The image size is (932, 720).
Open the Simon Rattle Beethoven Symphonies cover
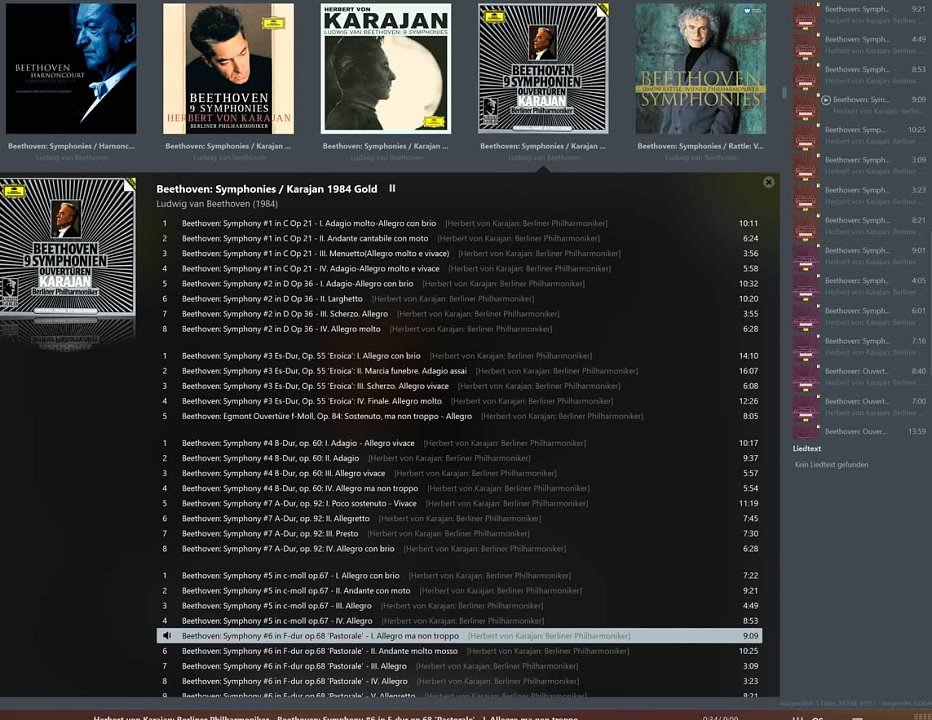[x=700, y=68]
